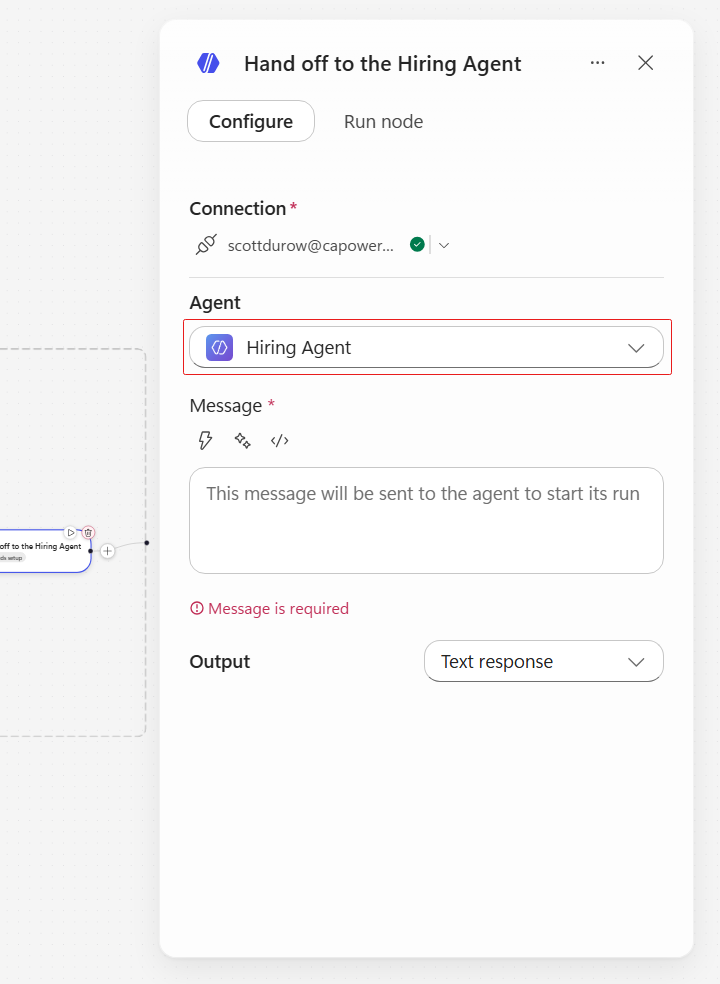Close the Hand off to Hiring Agent panel
720x984 pixels.
[x=645, y=63]
